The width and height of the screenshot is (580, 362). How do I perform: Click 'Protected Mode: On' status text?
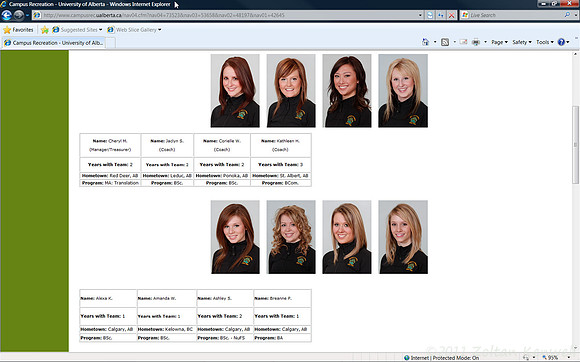(x=456, y=358)
